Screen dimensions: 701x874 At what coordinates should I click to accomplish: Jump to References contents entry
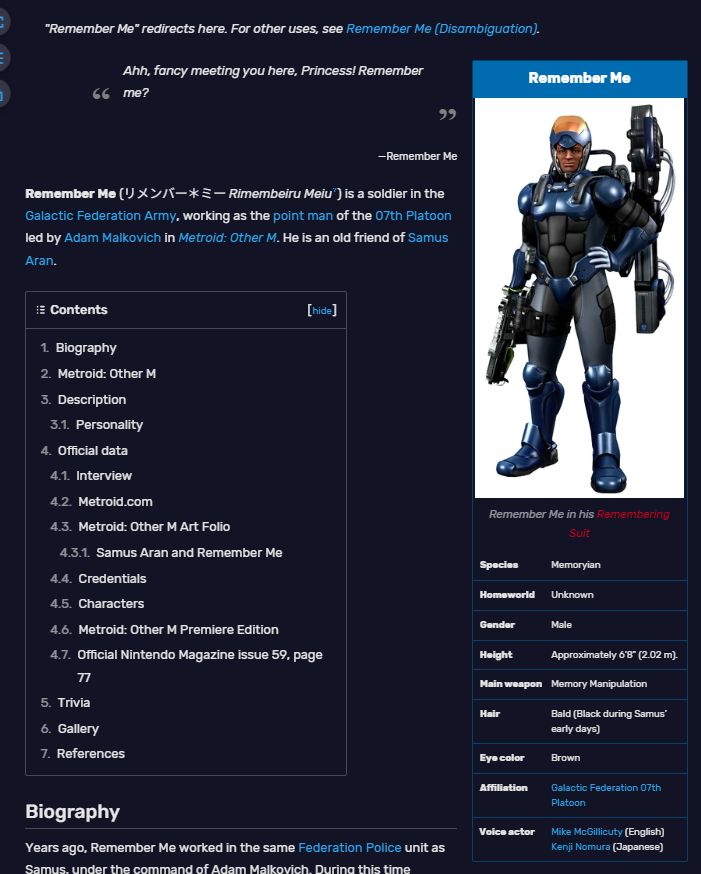[x=91, y=754]
